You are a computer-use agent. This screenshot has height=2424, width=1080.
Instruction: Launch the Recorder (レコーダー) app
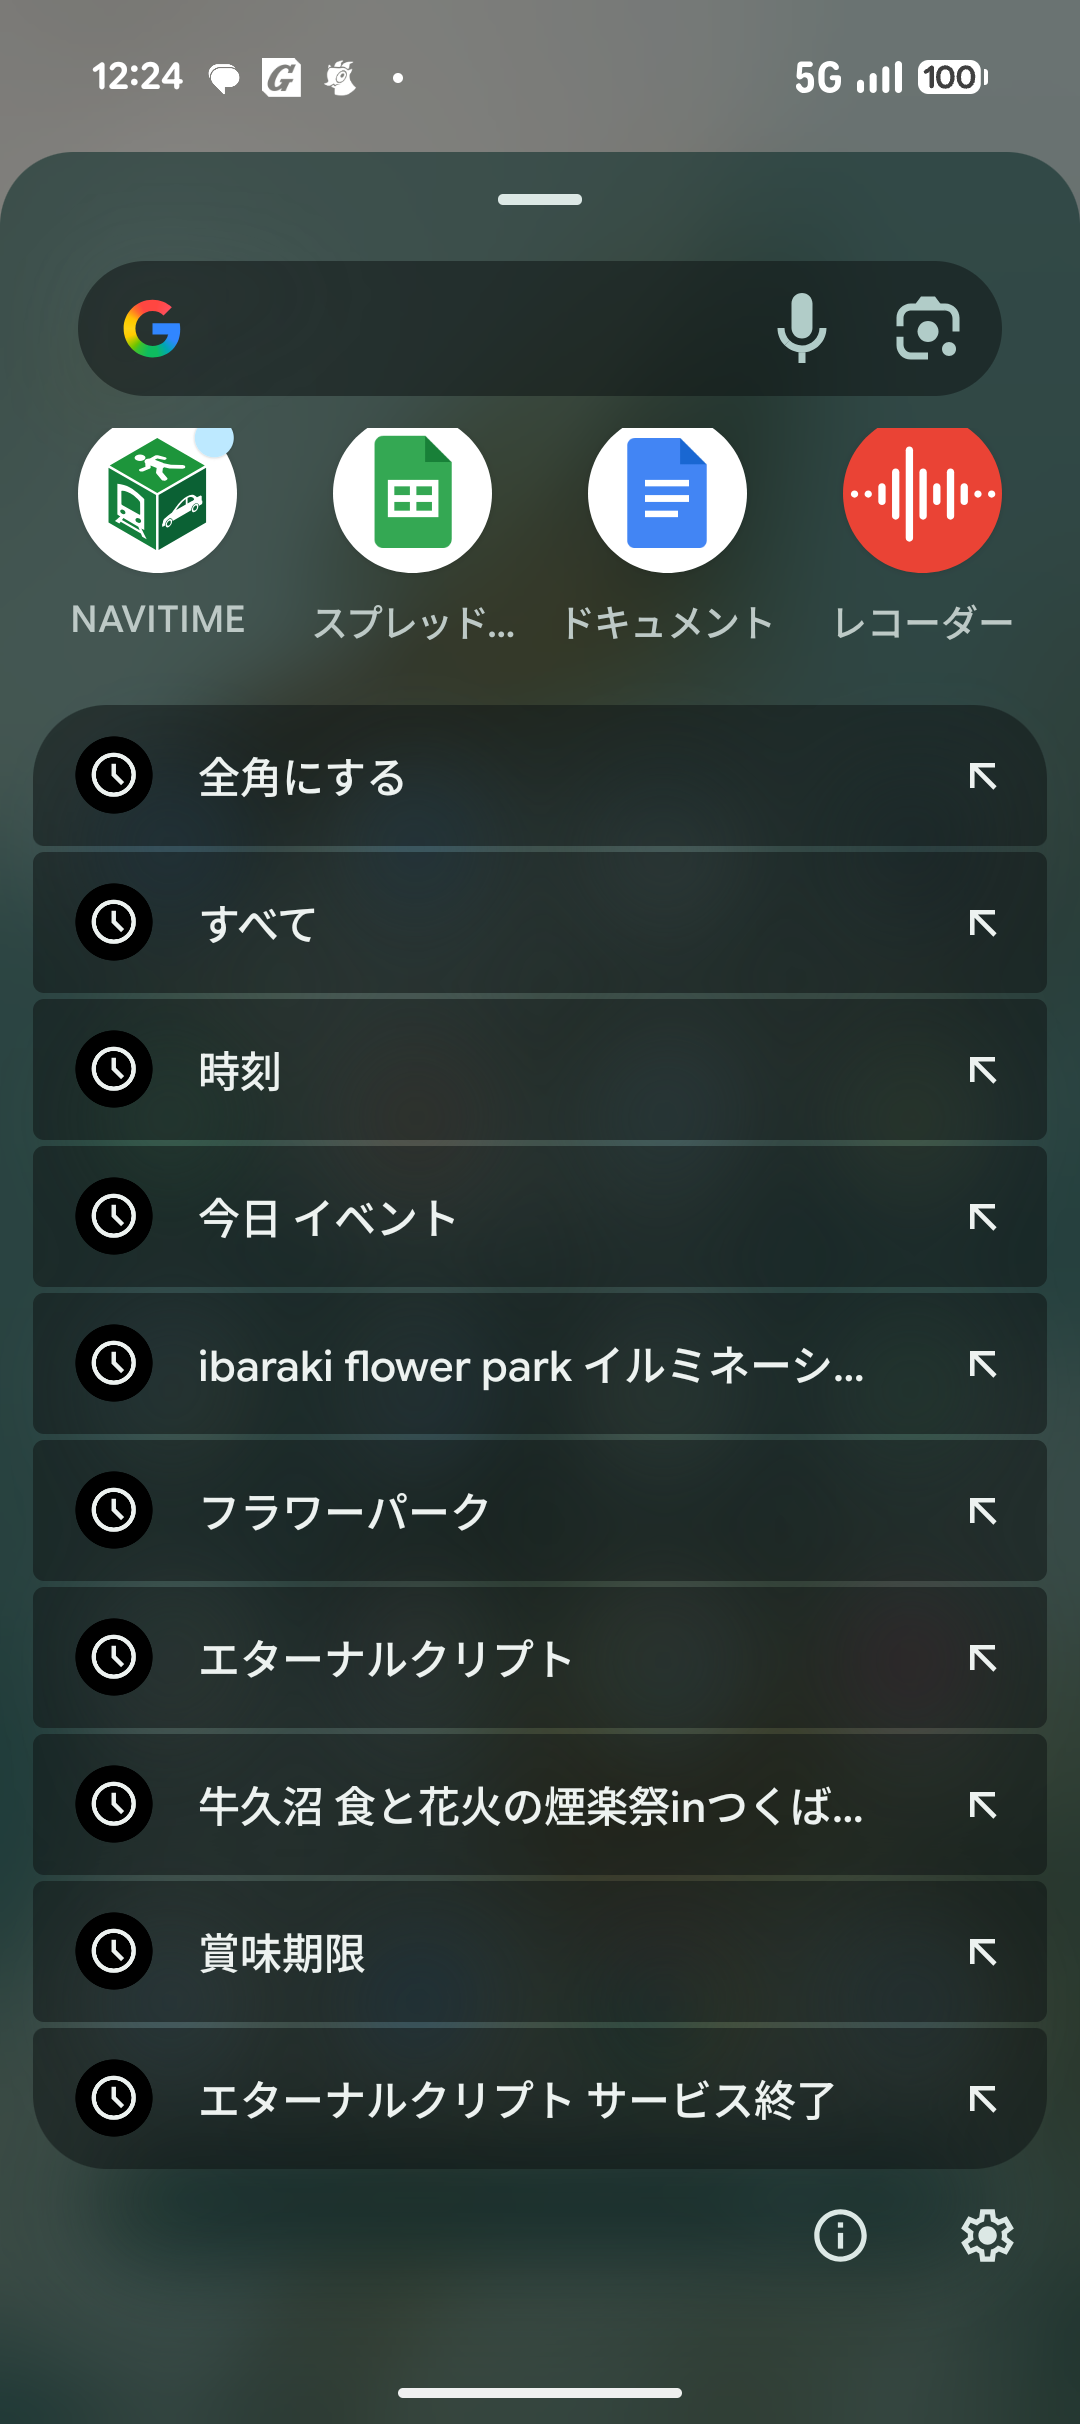(x=922, y=495)
